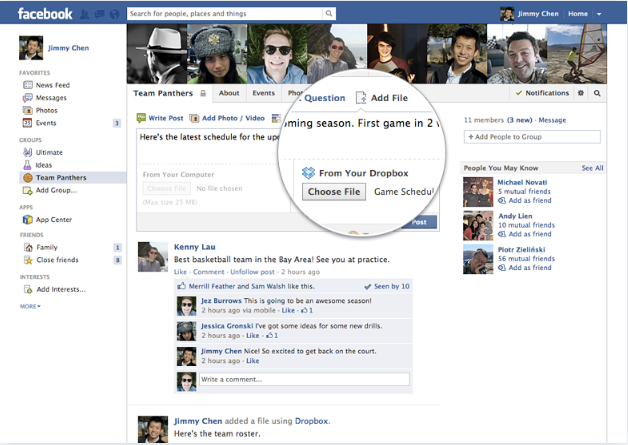Click the Choose File button under From Your Dropbox
The image size is (628, 445).
pyautogui.click(x=334, y=192)
